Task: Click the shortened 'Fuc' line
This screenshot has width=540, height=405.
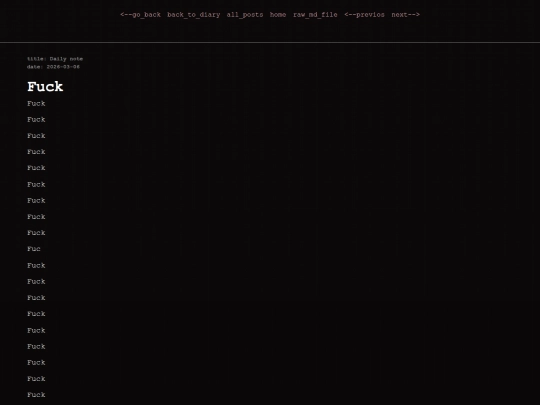Action: [x=34, y=249]
